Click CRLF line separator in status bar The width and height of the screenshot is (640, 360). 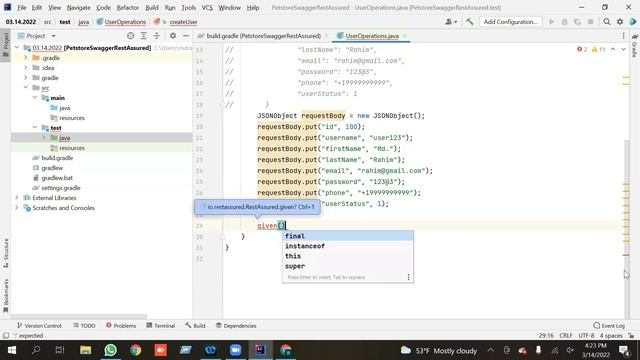click(566, 336)
